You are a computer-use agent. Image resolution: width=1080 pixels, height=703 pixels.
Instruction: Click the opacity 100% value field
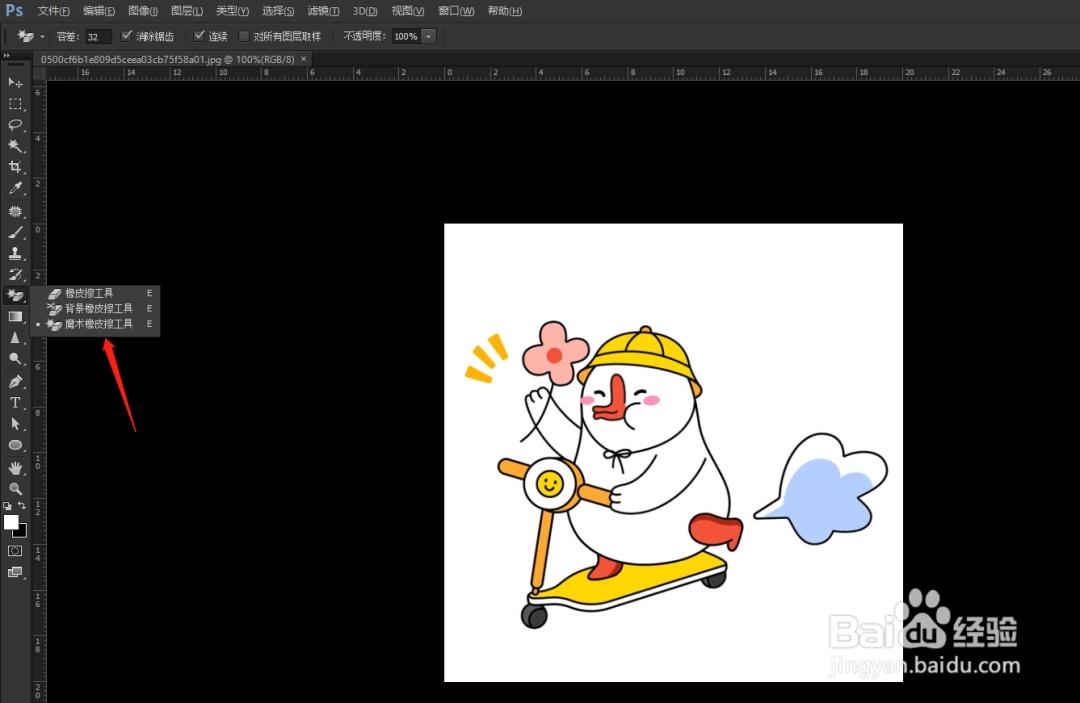(x=406, y=36)
